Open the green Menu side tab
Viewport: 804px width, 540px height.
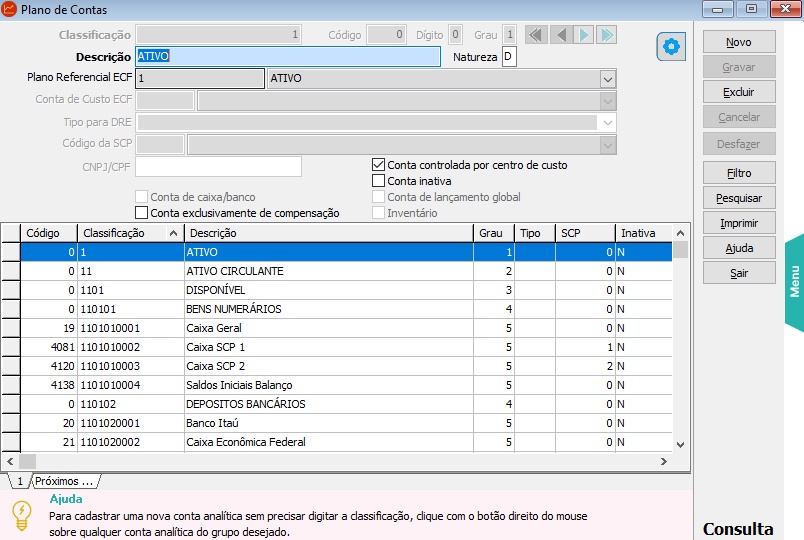[794, 282]
